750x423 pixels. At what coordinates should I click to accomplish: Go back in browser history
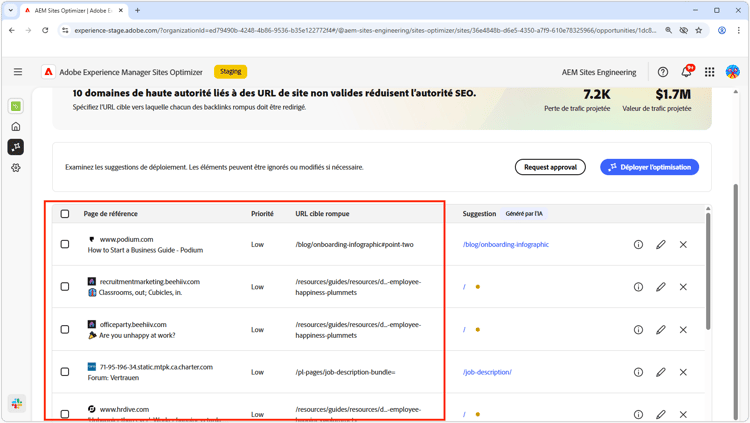[12, 30]
